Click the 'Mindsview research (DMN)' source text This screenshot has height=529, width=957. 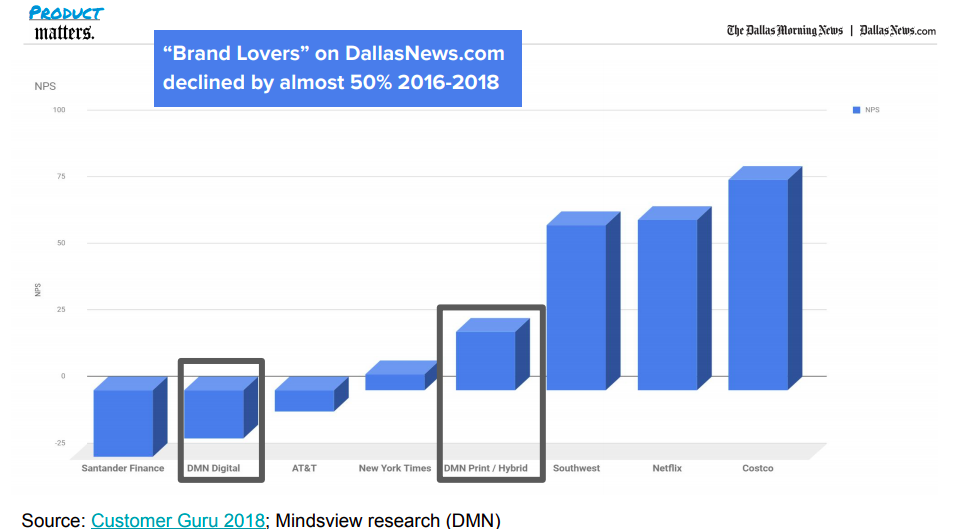tap(388, 520)
